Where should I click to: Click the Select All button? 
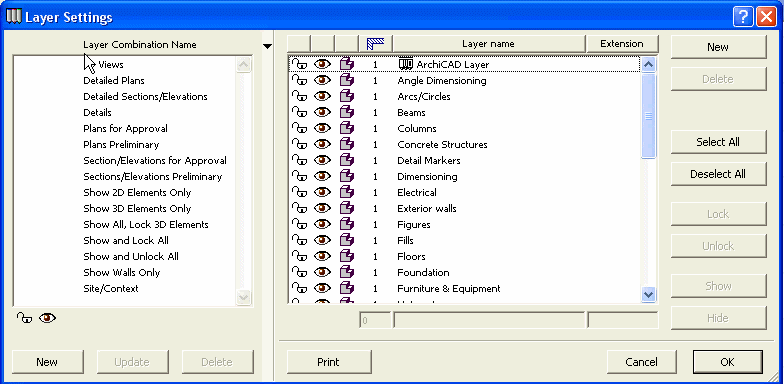tap(718, 142)
